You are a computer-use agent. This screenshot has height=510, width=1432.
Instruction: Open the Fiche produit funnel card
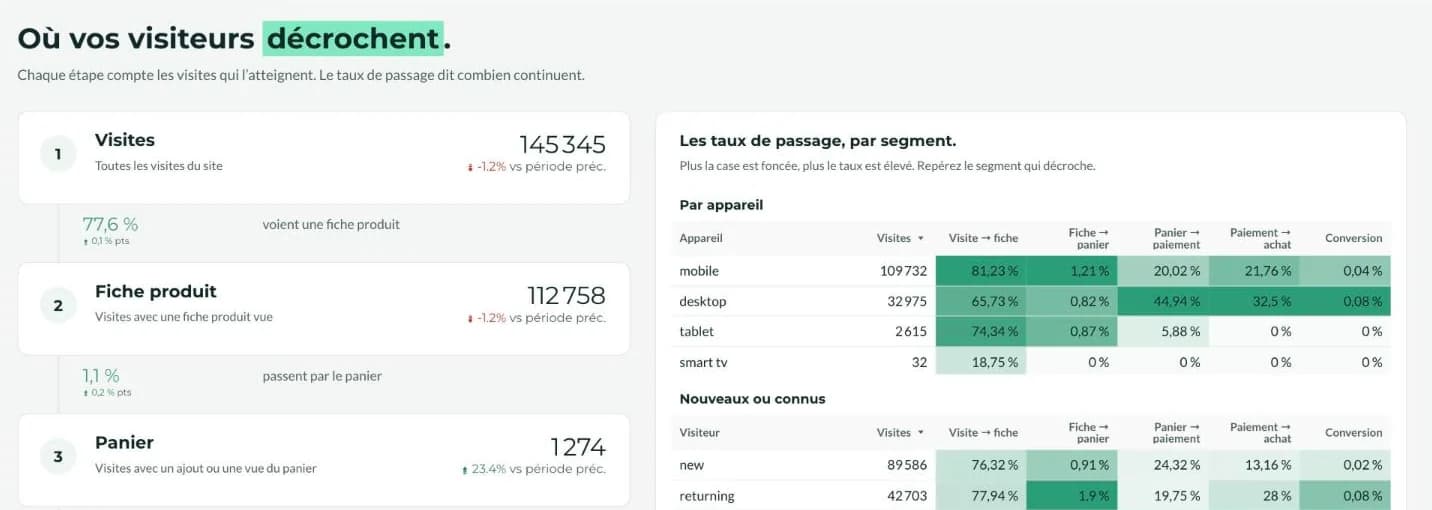324,309
